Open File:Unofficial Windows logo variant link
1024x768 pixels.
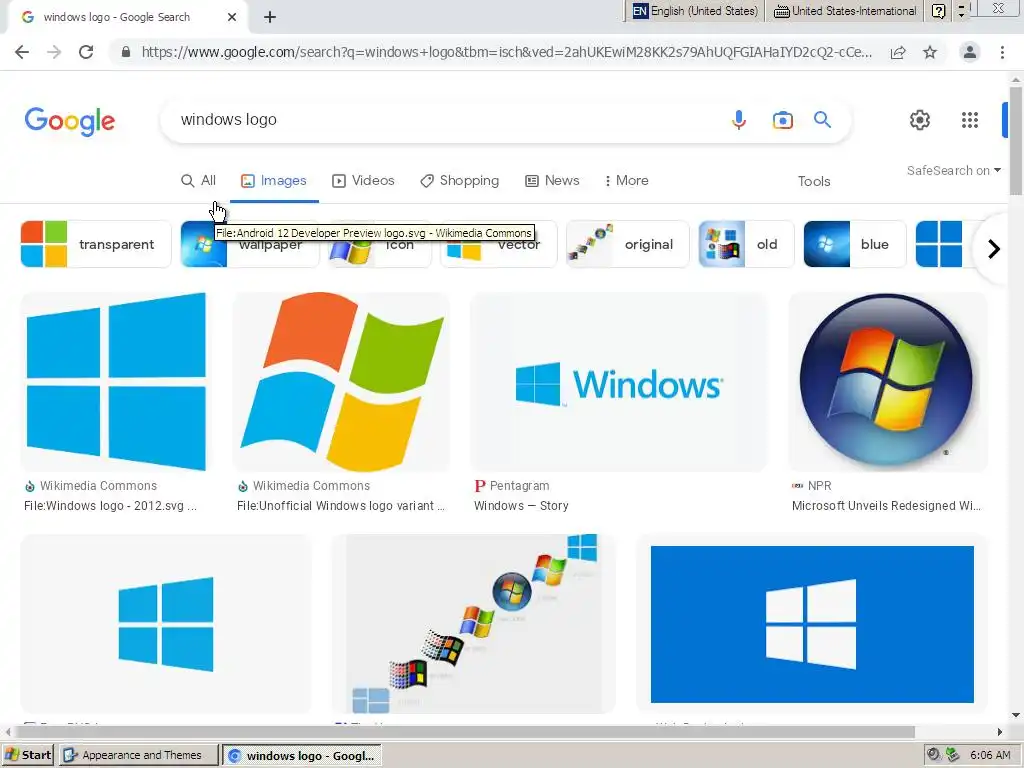(341, 506)
